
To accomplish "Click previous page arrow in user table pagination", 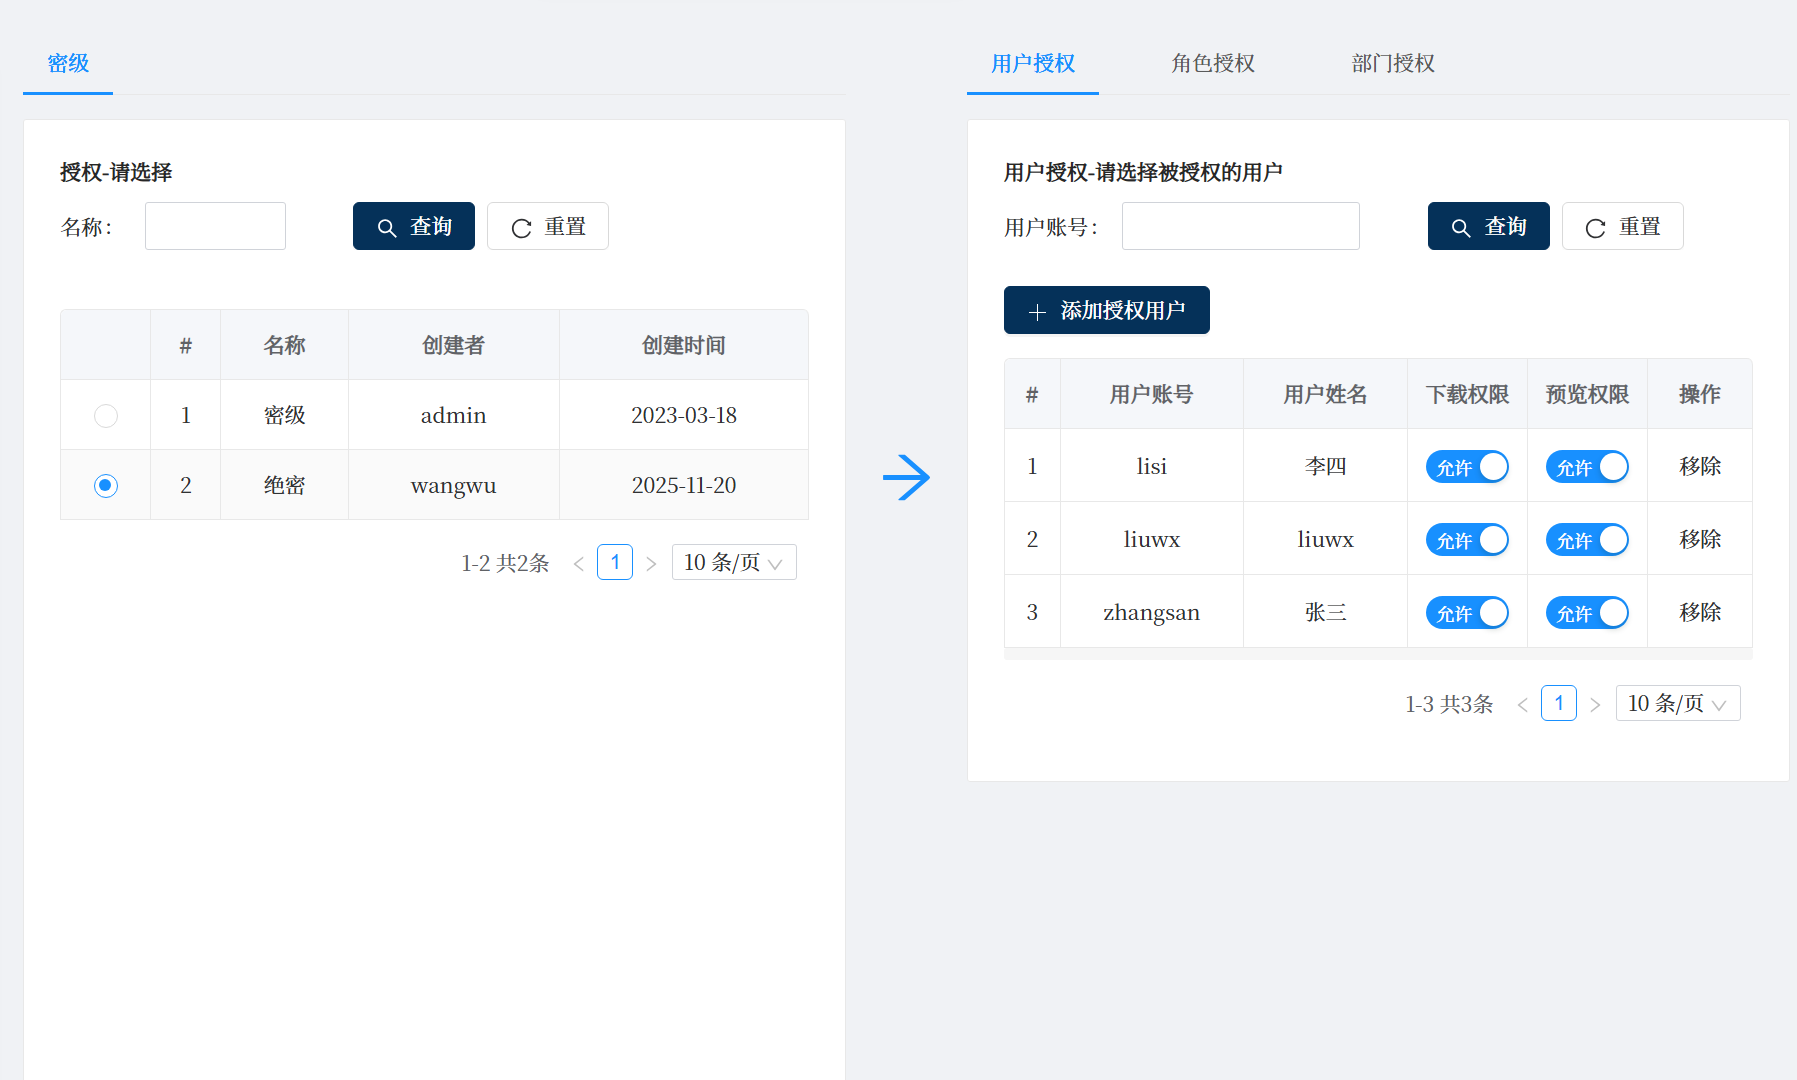I will point(1522,704).
